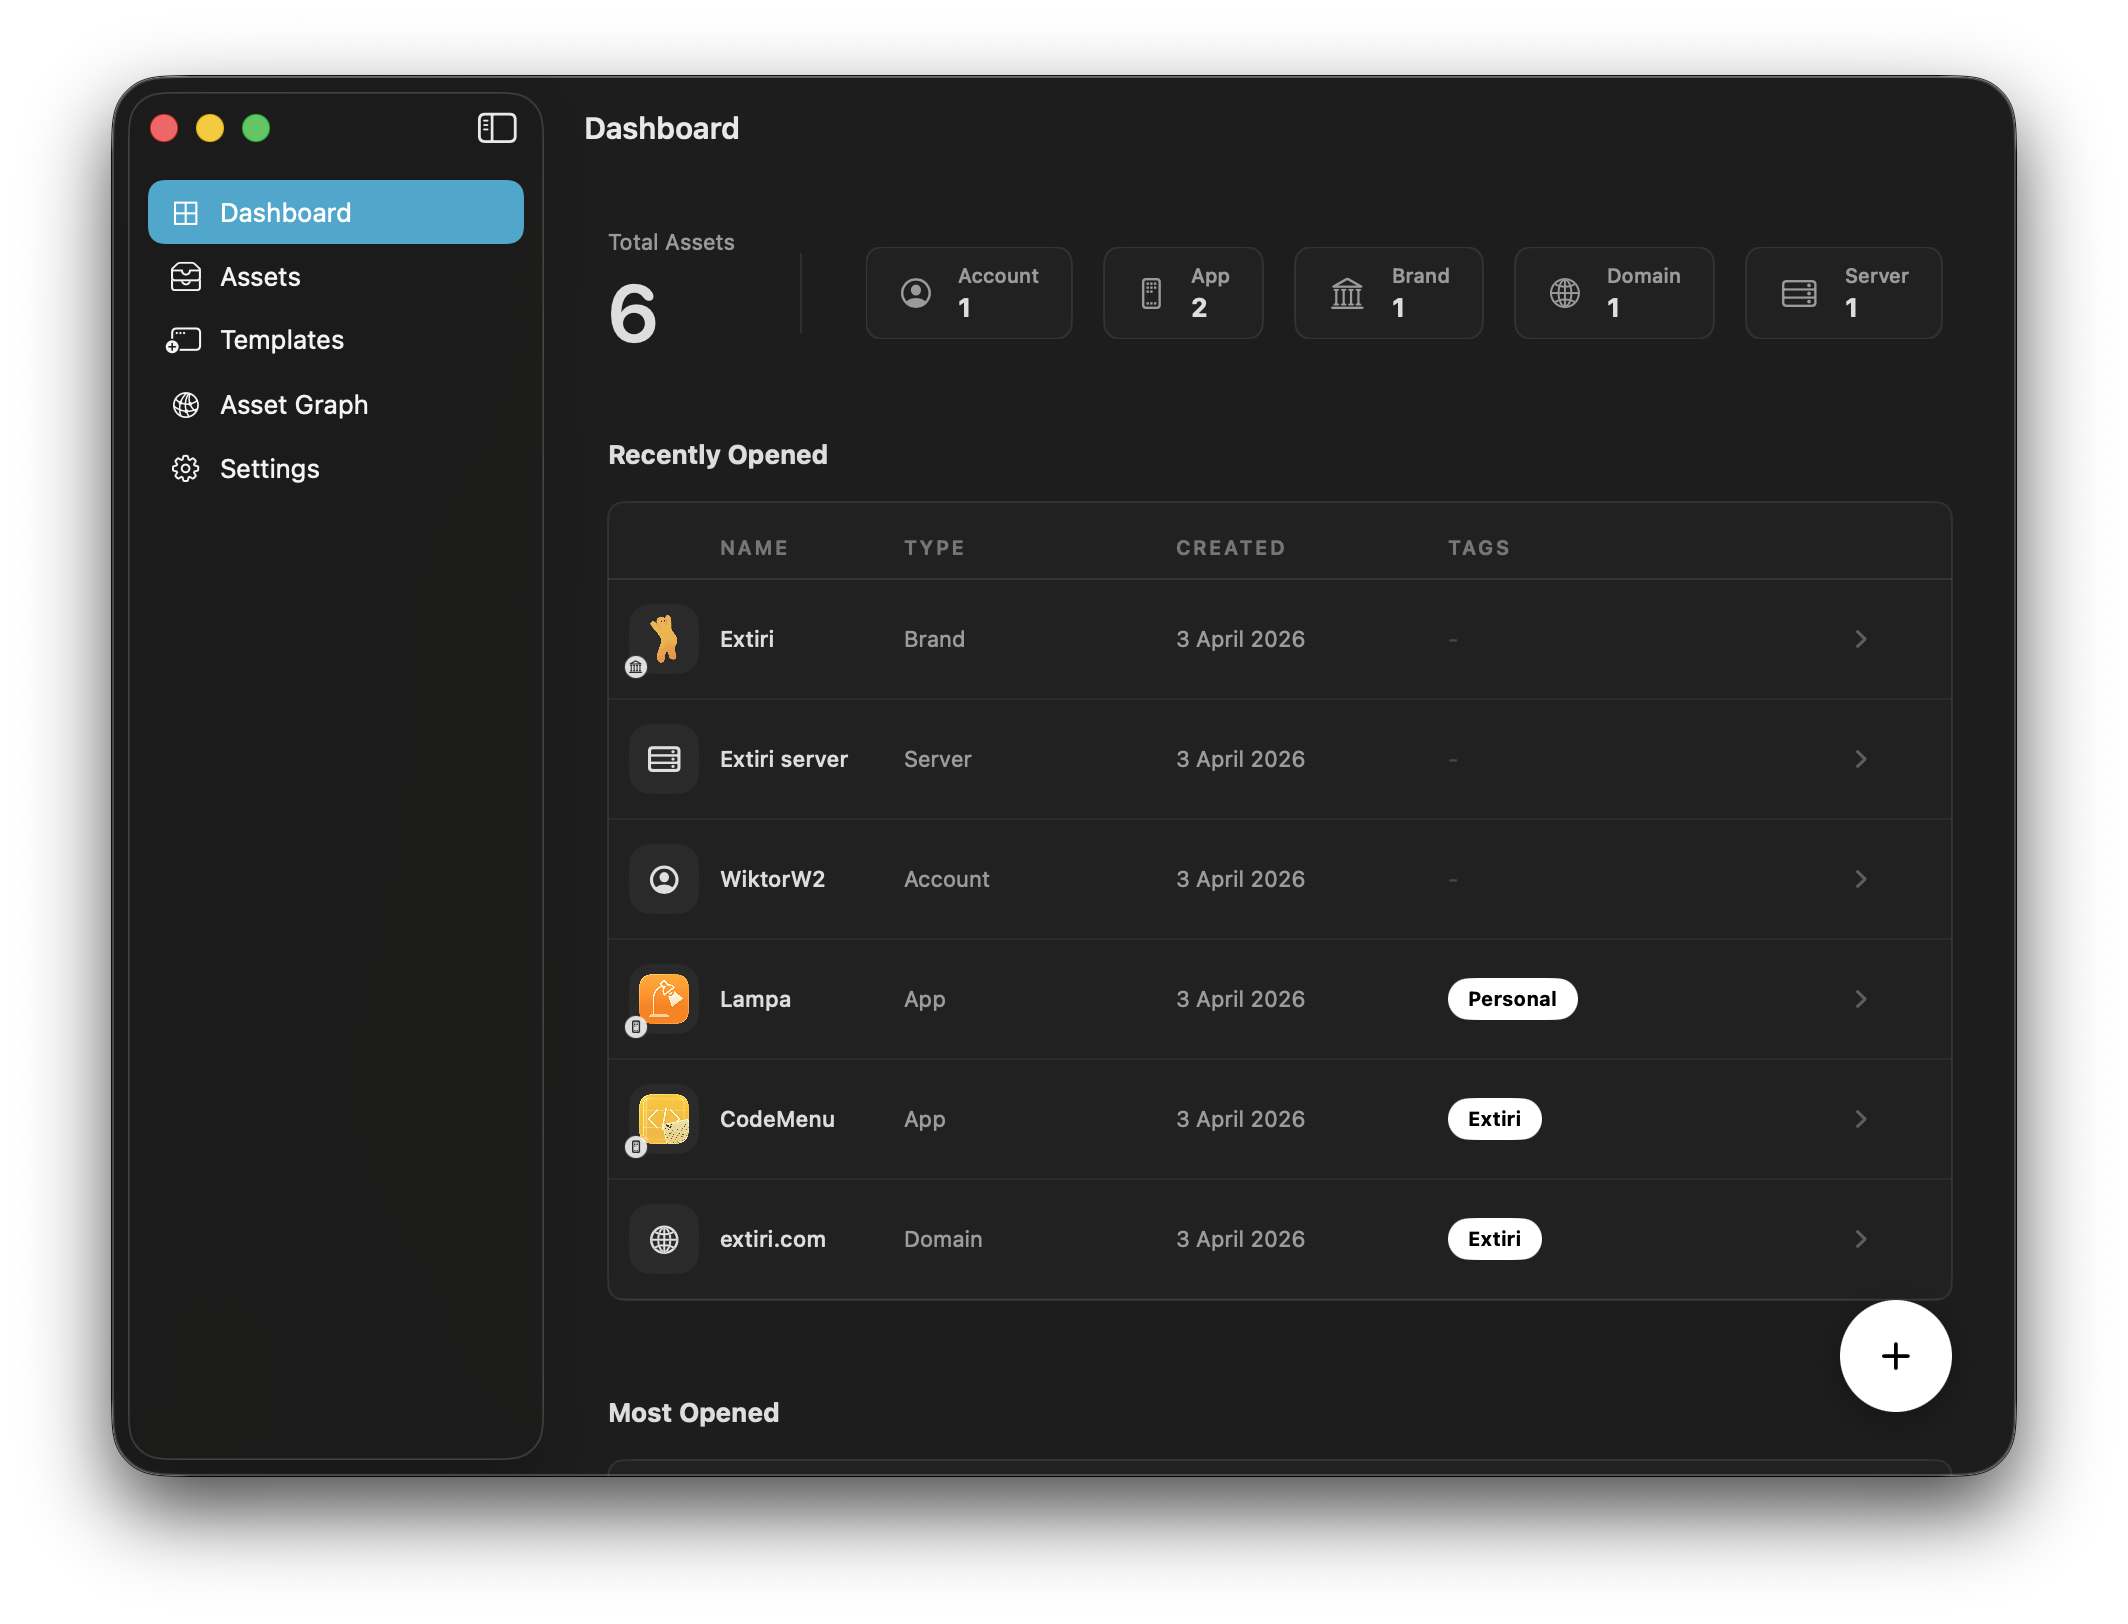Screen dimensions: 2128x1624
Task: Select the Templates icon in the sidebar
Action: pos(185,340)
